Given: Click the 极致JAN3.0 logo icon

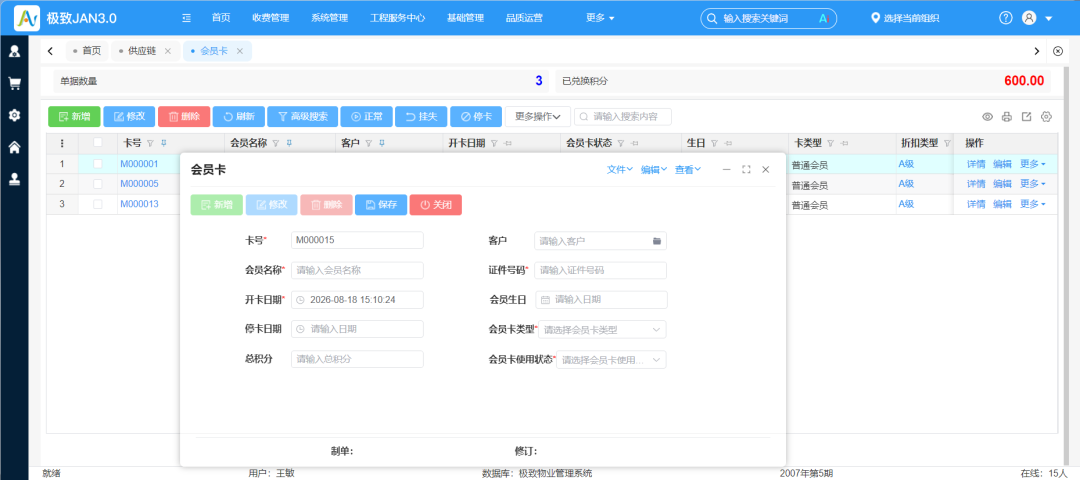Looking at the screenshot, I should (x=27, y=18).
